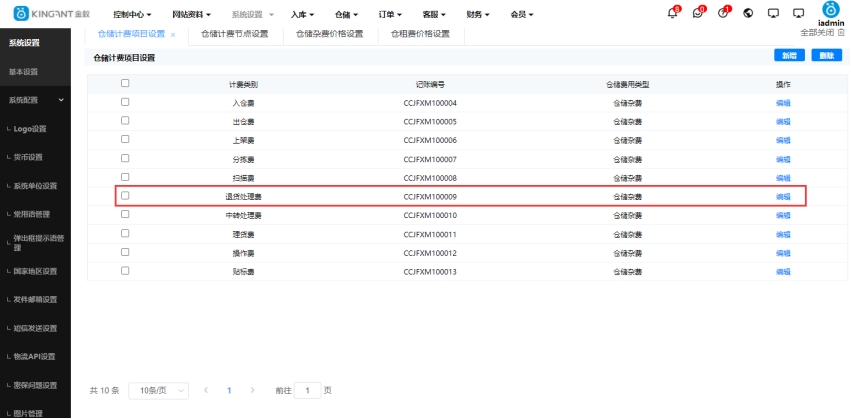Check the box for row 上架费

[x=125, y=139]
